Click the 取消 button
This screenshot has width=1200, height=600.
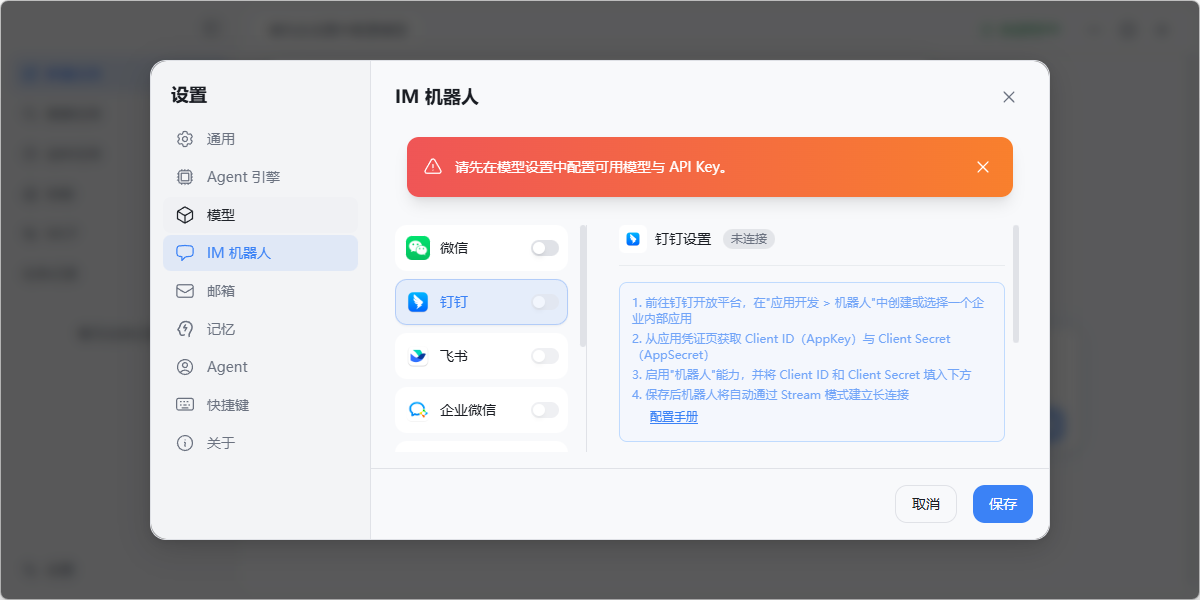[x=925, y=504]
